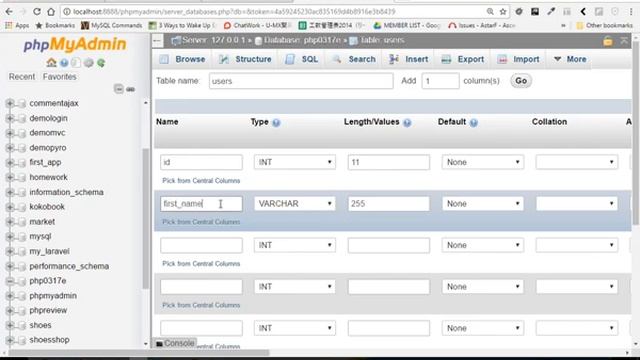
Task: Open Default dropdown for first_name row
Action: click(x=483, y=204)
